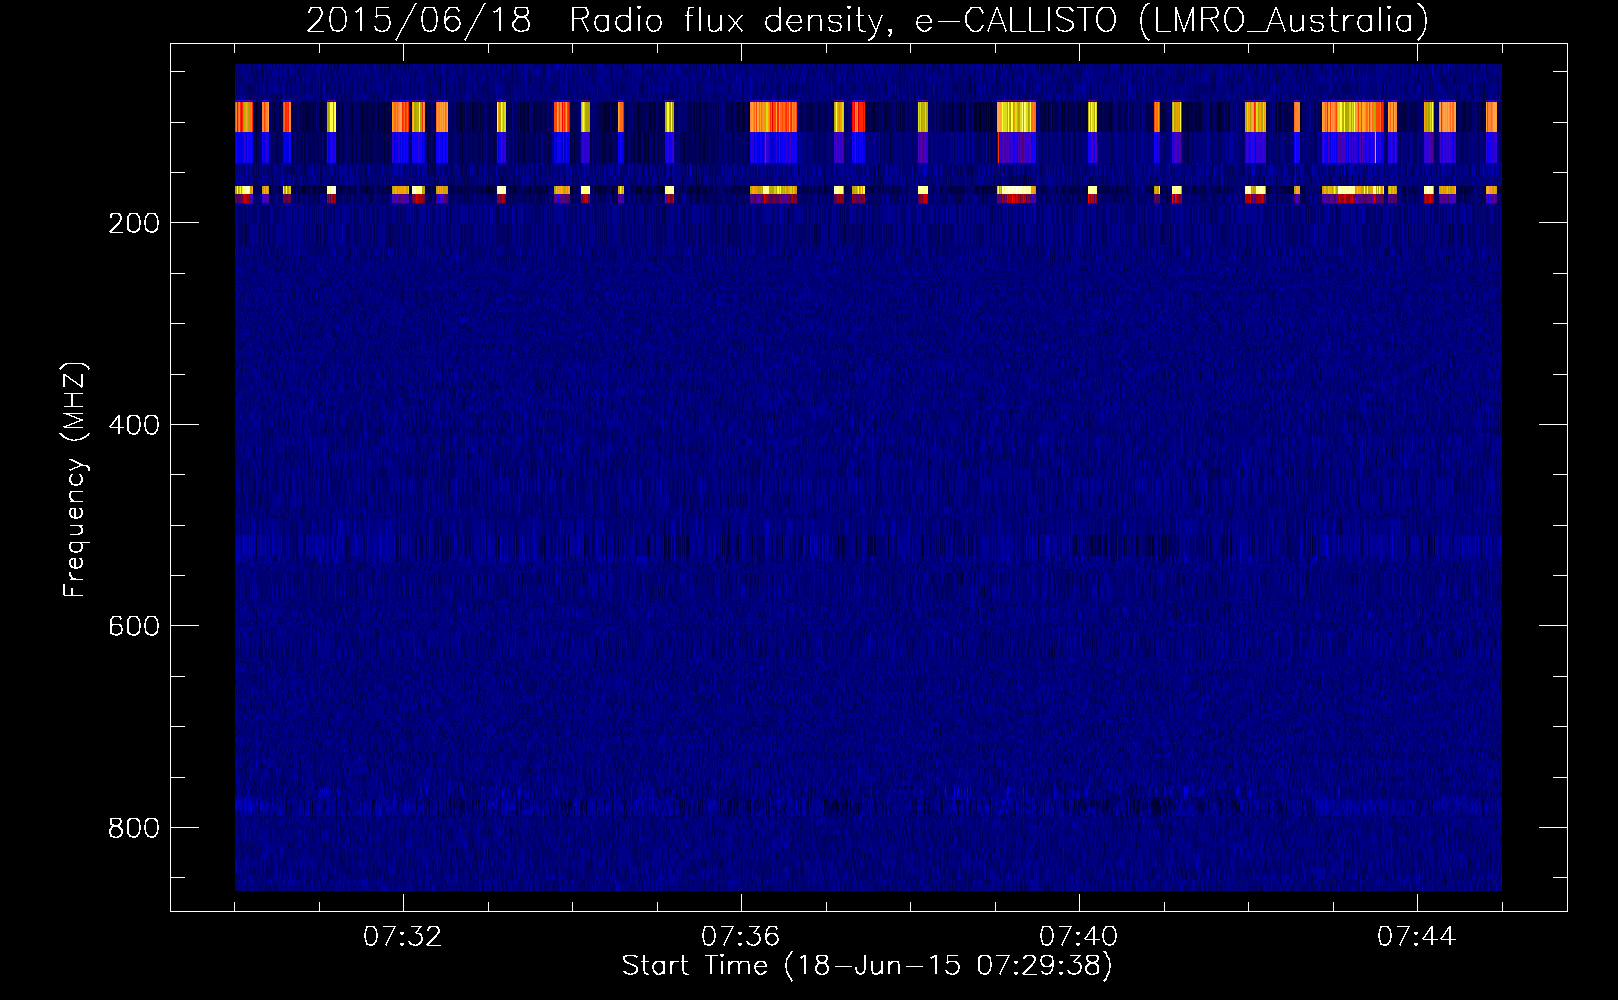The width and height of the screenshot is (1618, 1000).
Task: Select the "600" frequency tick label
Action: coord(134,626)
